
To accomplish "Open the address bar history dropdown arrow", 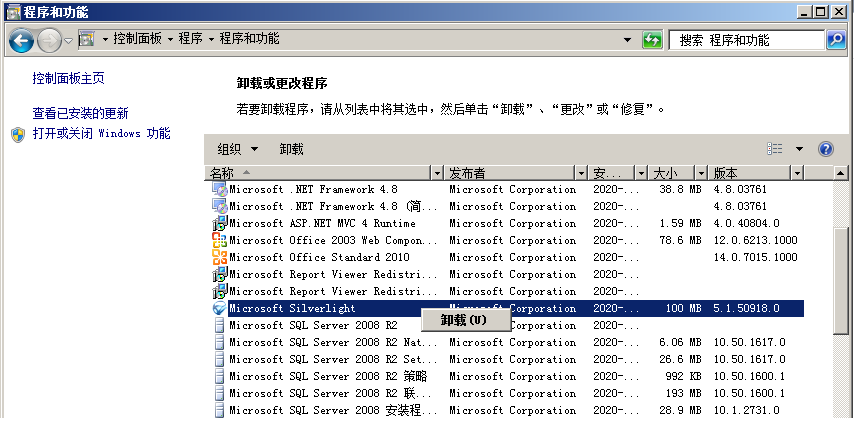I will tap(627, 40).
